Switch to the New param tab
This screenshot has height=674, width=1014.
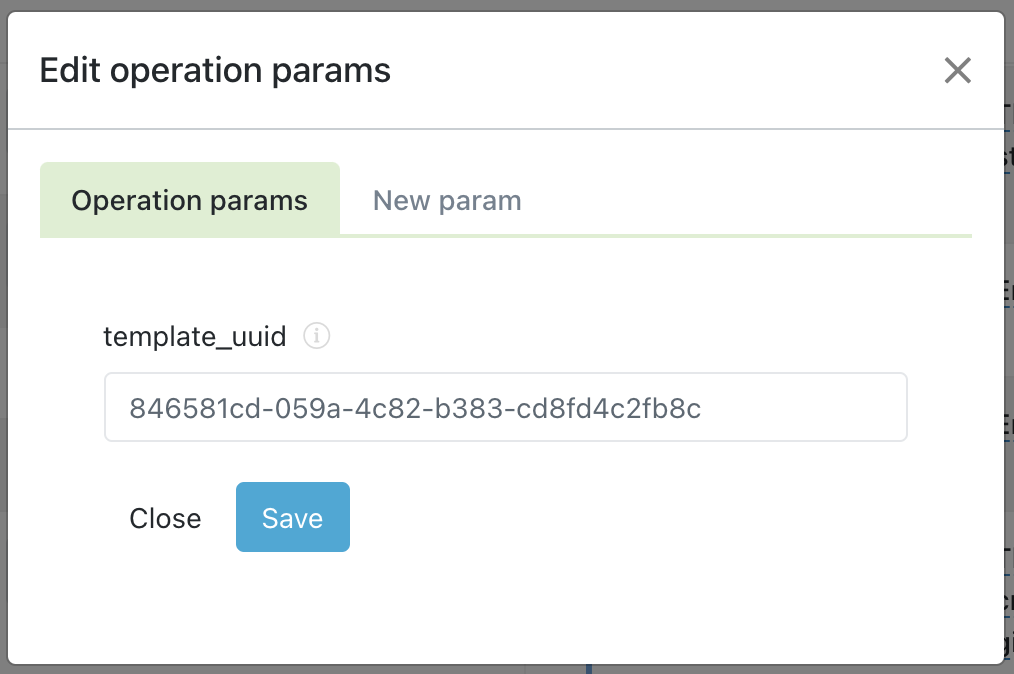pos(447,200)
